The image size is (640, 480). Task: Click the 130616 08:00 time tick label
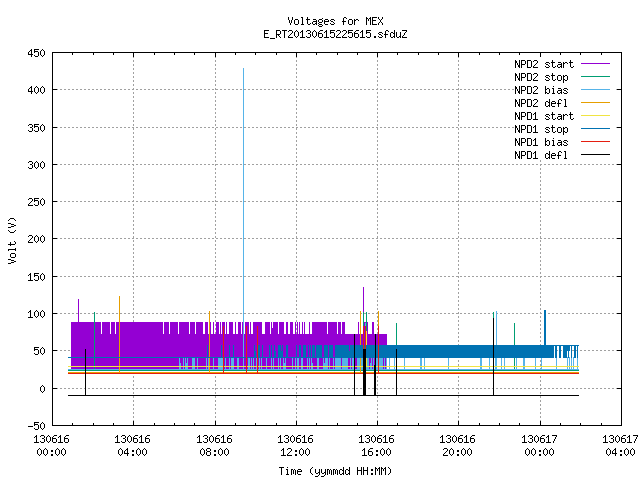(214, 446)
